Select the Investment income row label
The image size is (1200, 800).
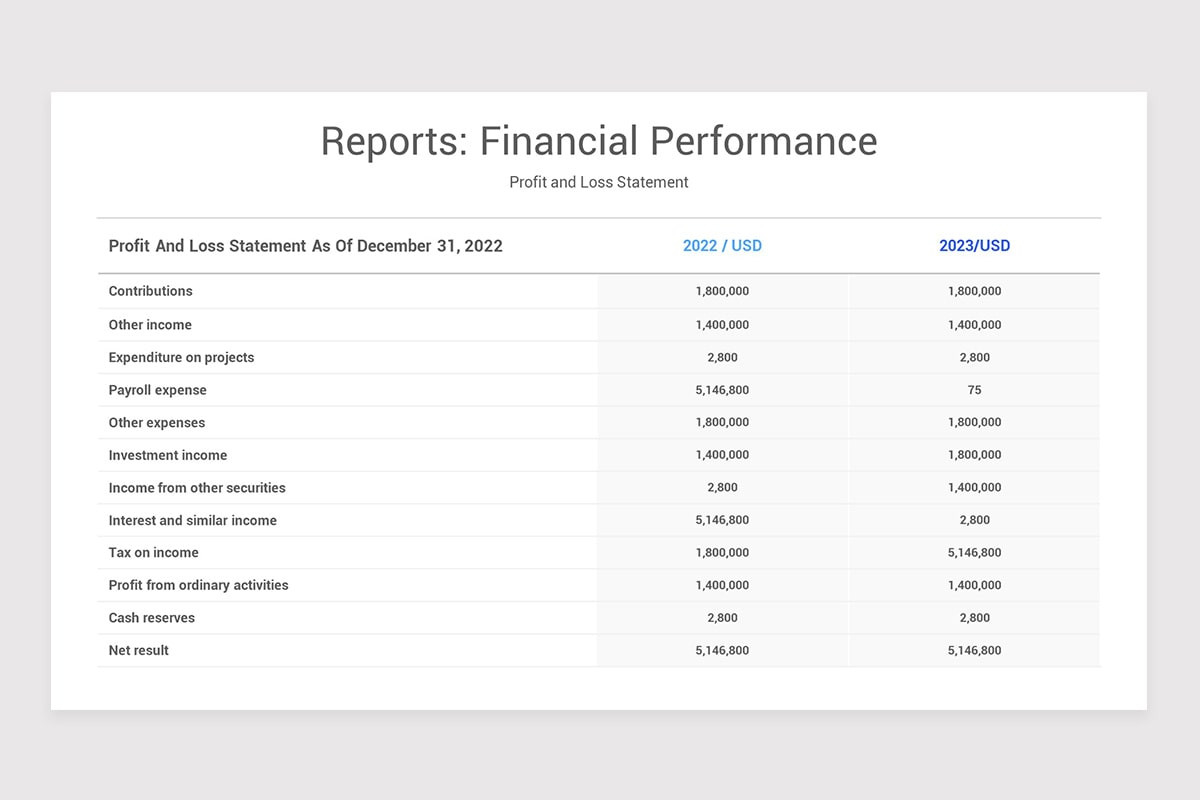click(167, 455)
